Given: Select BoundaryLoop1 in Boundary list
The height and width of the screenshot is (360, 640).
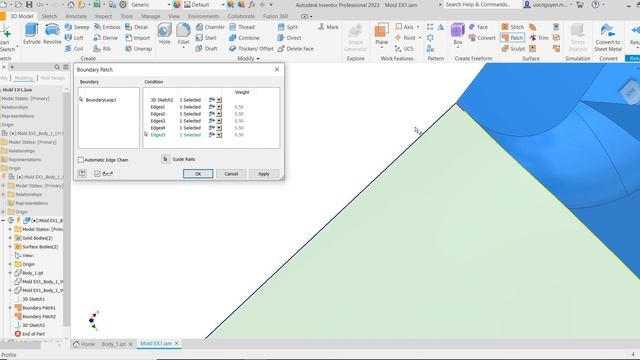Looking at the screenshot, I should (x=101, y=100).
